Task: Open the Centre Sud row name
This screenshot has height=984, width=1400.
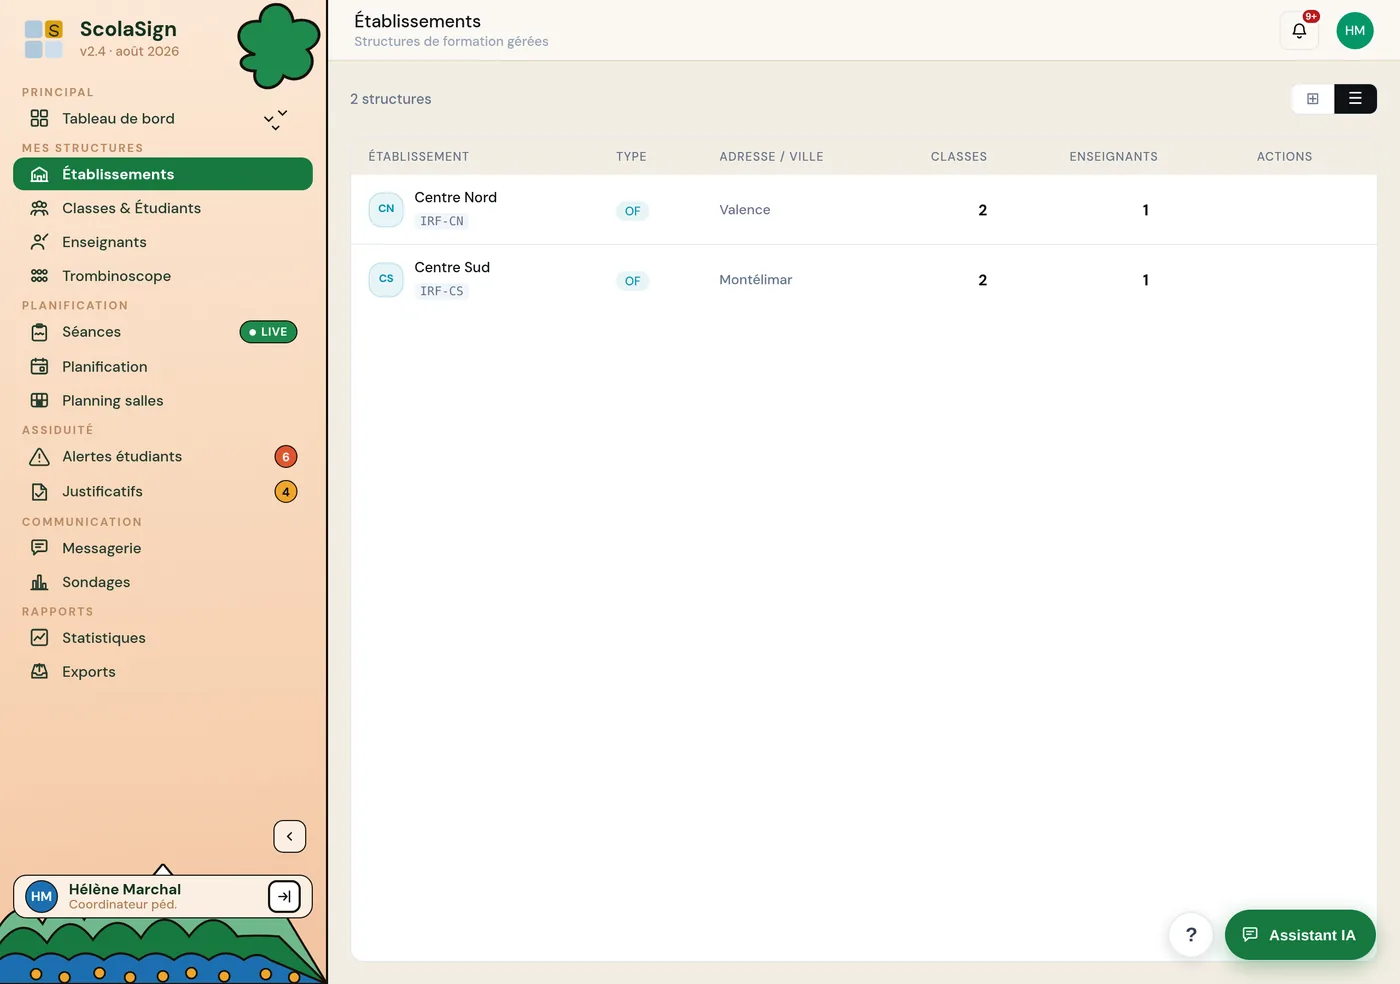Action: point(452,268)
